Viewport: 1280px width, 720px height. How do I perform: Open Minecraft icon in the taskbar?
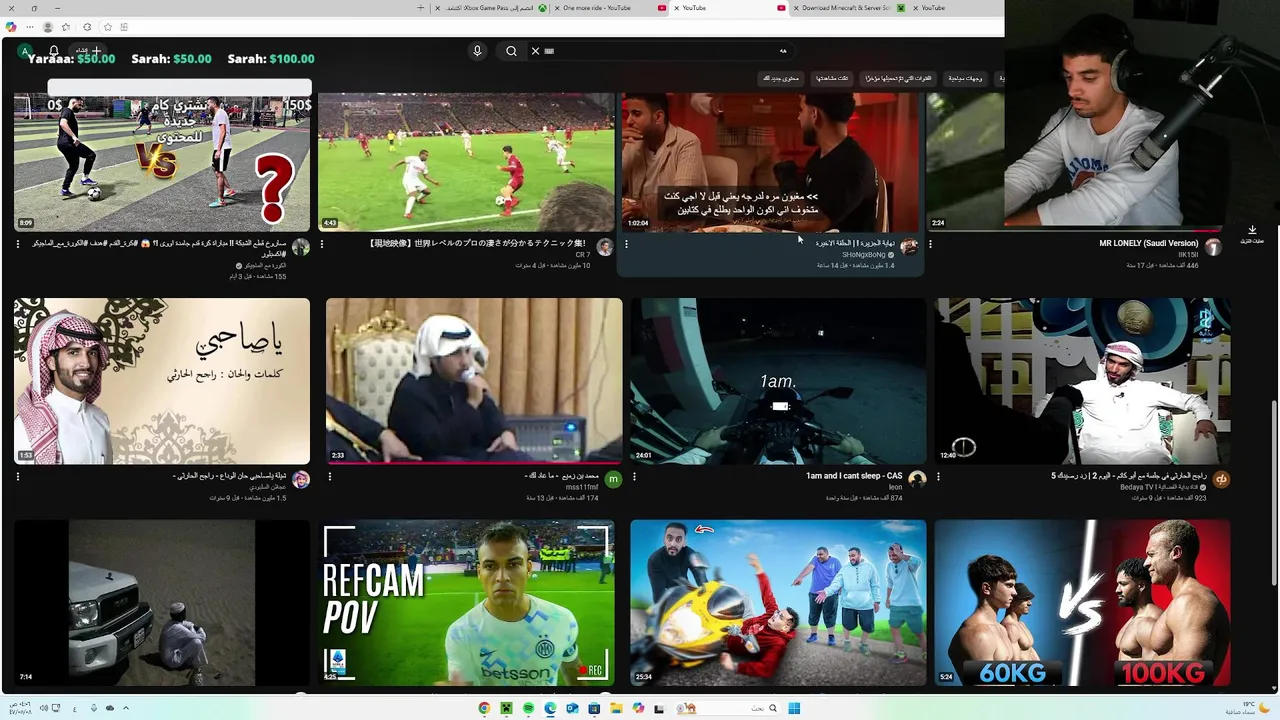[506, 708]
